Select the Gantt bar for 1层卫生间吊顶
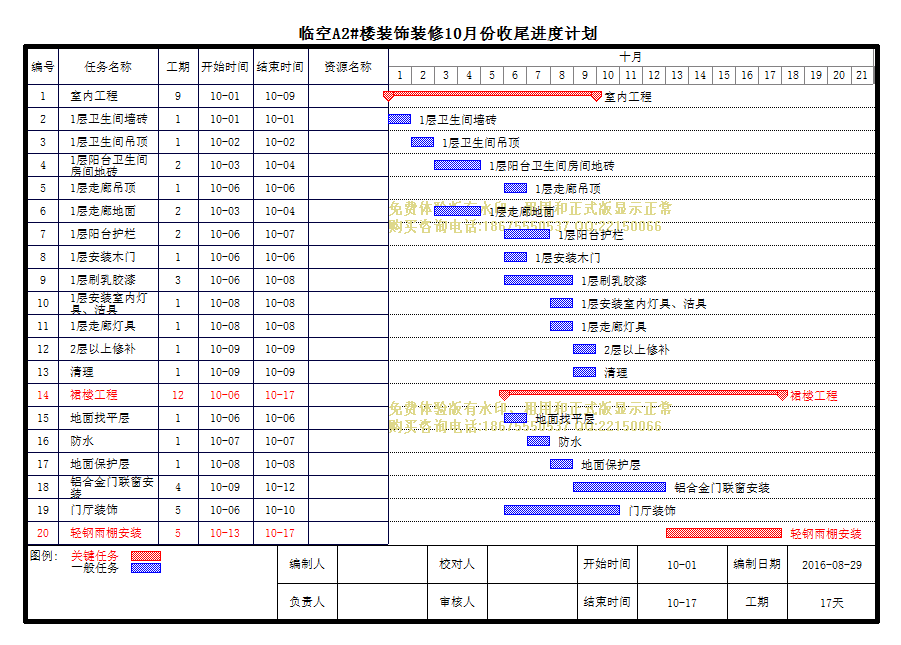The image size is (901, 645). tap(422, 142)
